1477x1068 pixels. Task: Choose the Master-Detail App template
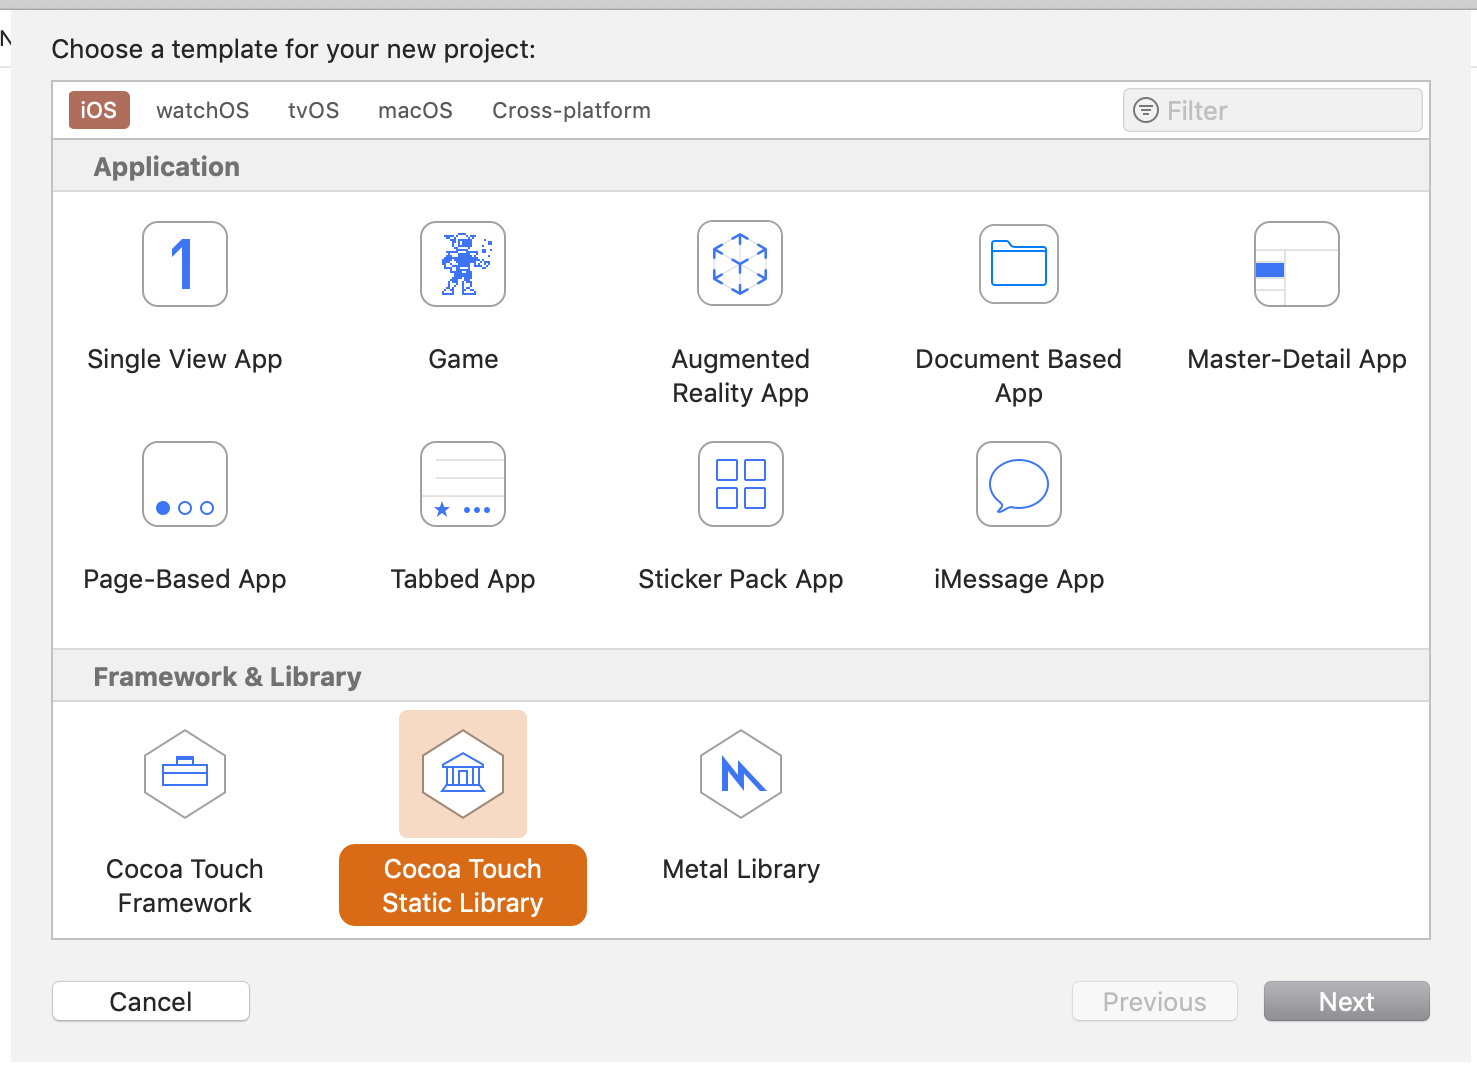click(1296, 264)
